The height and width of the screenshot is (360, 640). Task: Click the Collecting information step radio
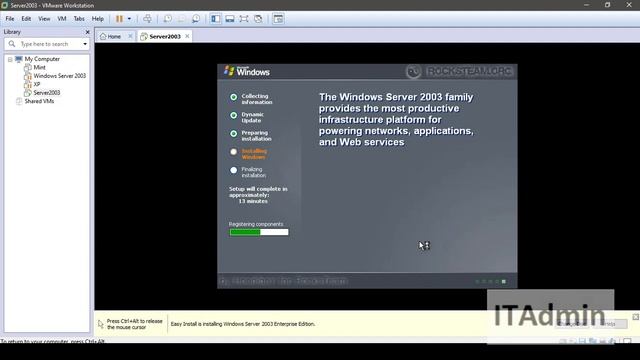[233, 97]
